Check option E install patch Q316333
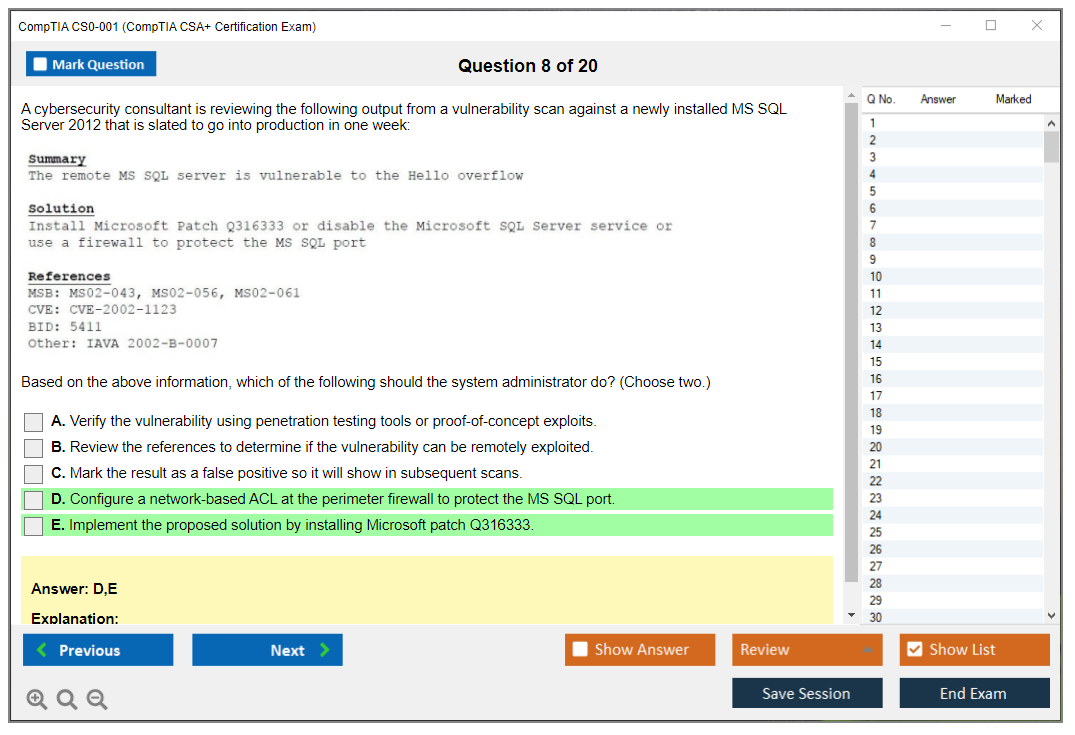 click(x=34, y=526)
